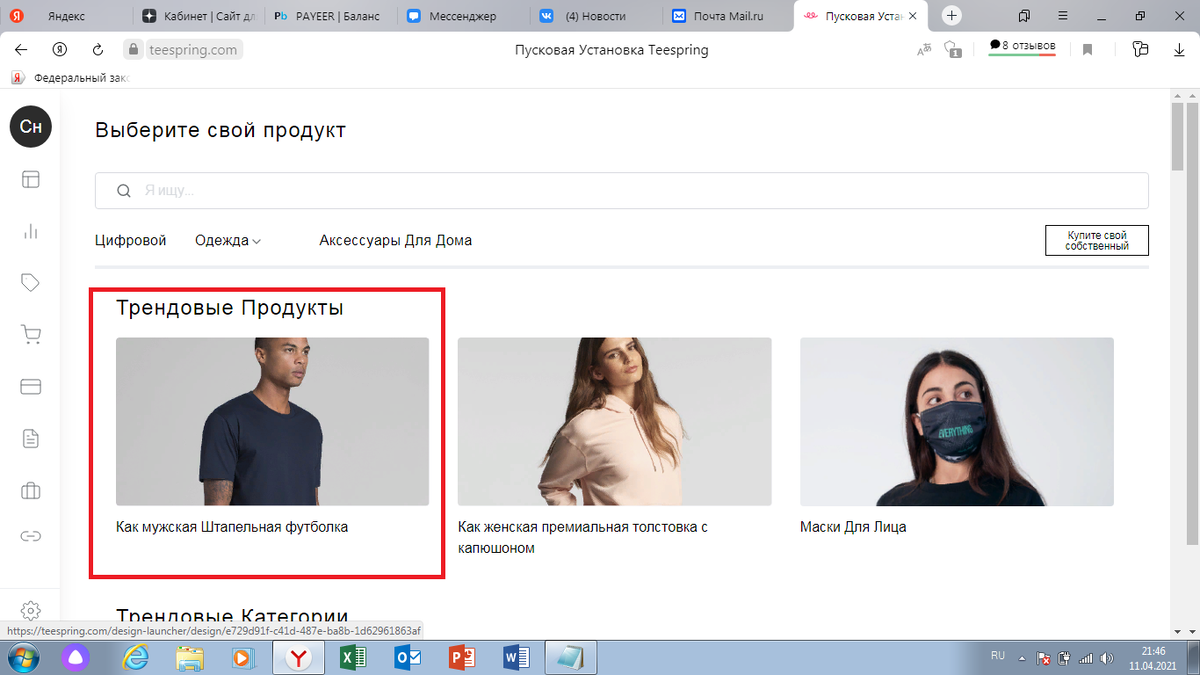Screen dimensions: 1200x675
Task: Click Как женская премиальная толстовка title
Action: [583, 537]
